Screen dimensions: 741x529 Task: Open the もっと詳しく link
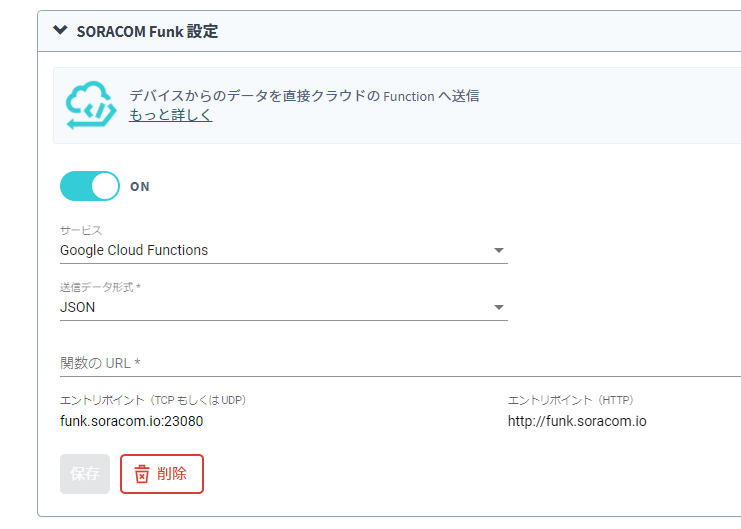[170, 115]
